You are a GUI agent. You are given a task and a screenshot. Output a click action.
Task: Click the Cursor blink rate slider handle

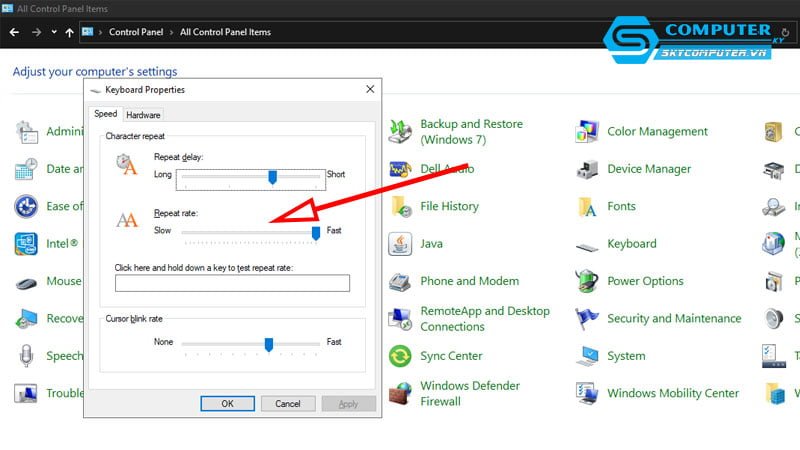pos(268,344)
